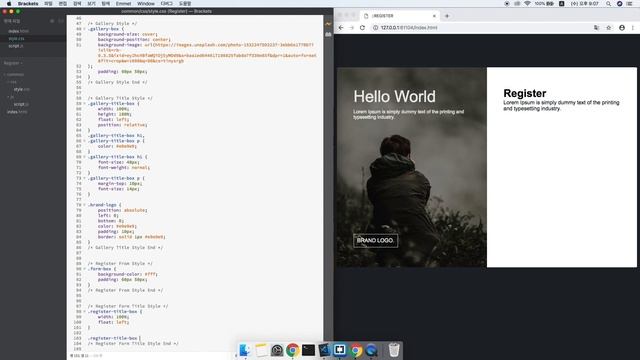Click the Register heading in browser
Screen dimensions: 640x360
coord(524,93)
